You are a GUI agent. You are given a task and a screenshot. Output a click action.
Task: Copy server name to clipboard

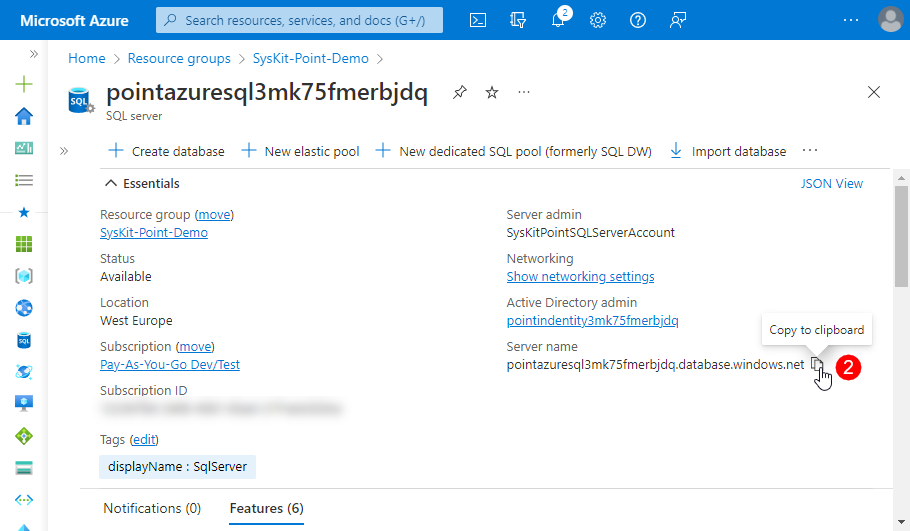[x=817, y=364]
